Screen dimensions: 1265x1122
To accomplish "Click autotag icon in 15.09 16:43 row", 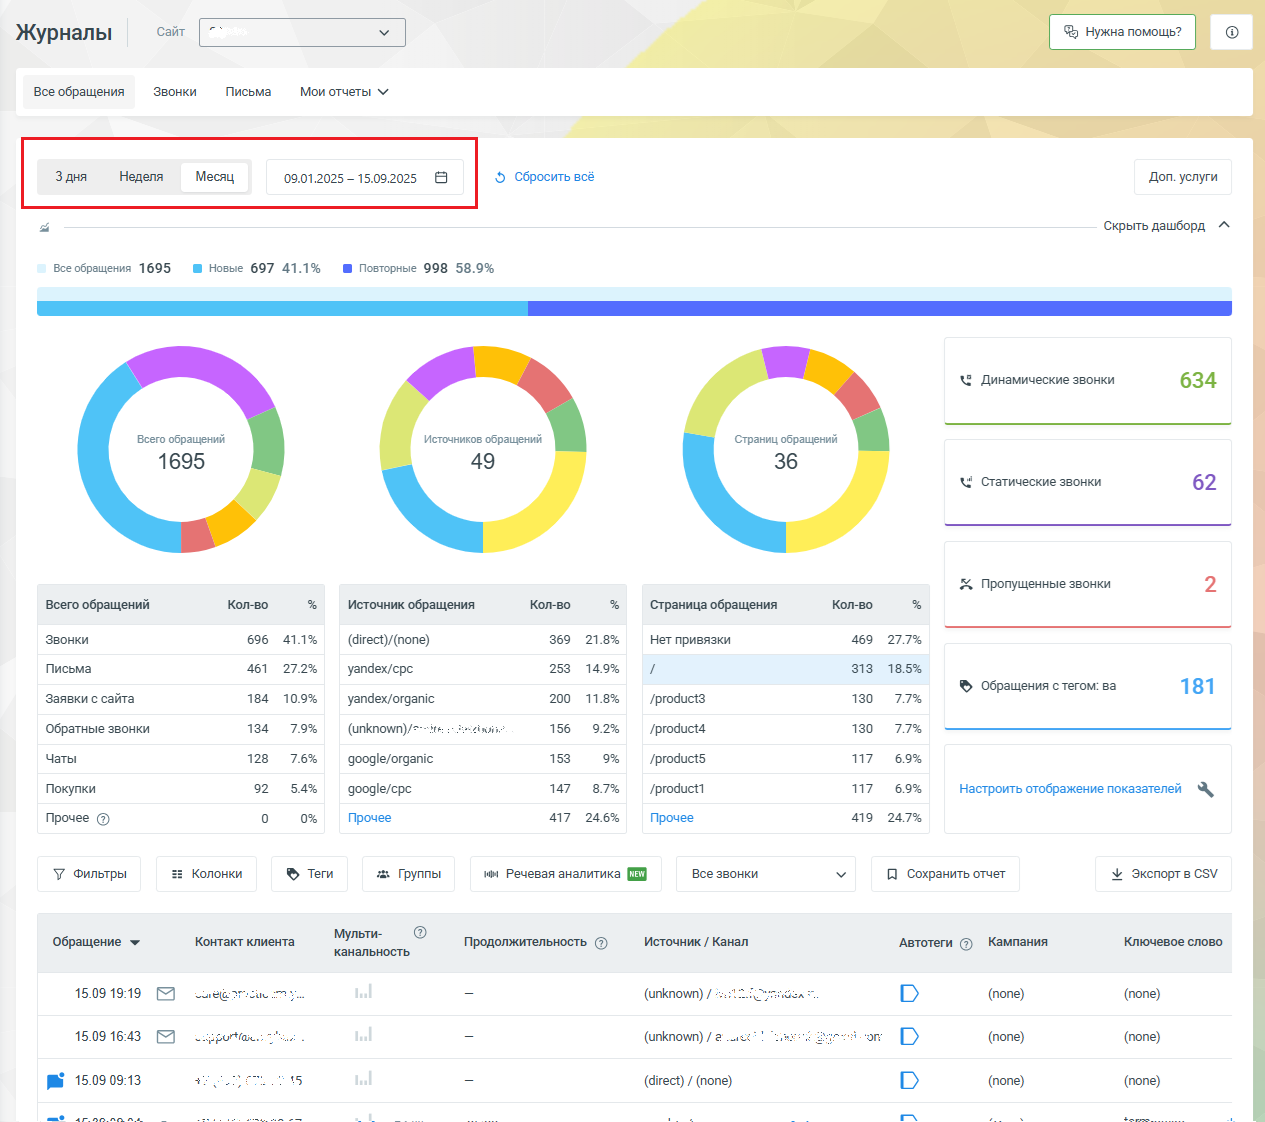I will pyautogui.click(x=909, y=1036).
